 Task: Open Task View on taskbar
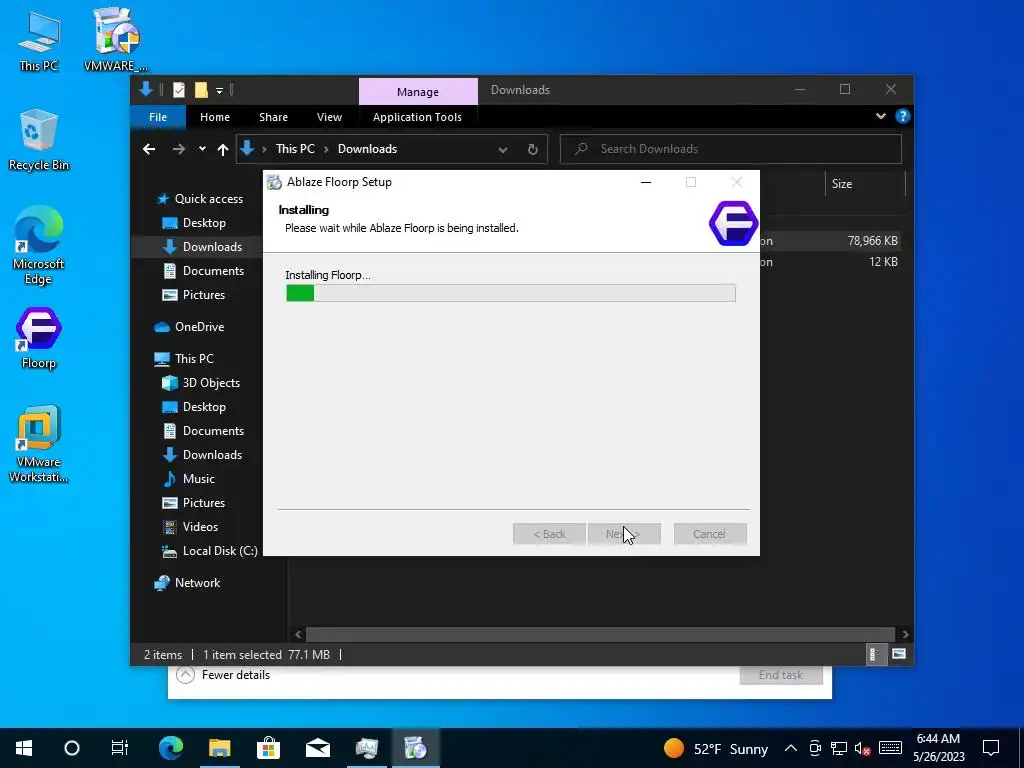[x=120, y=748]
